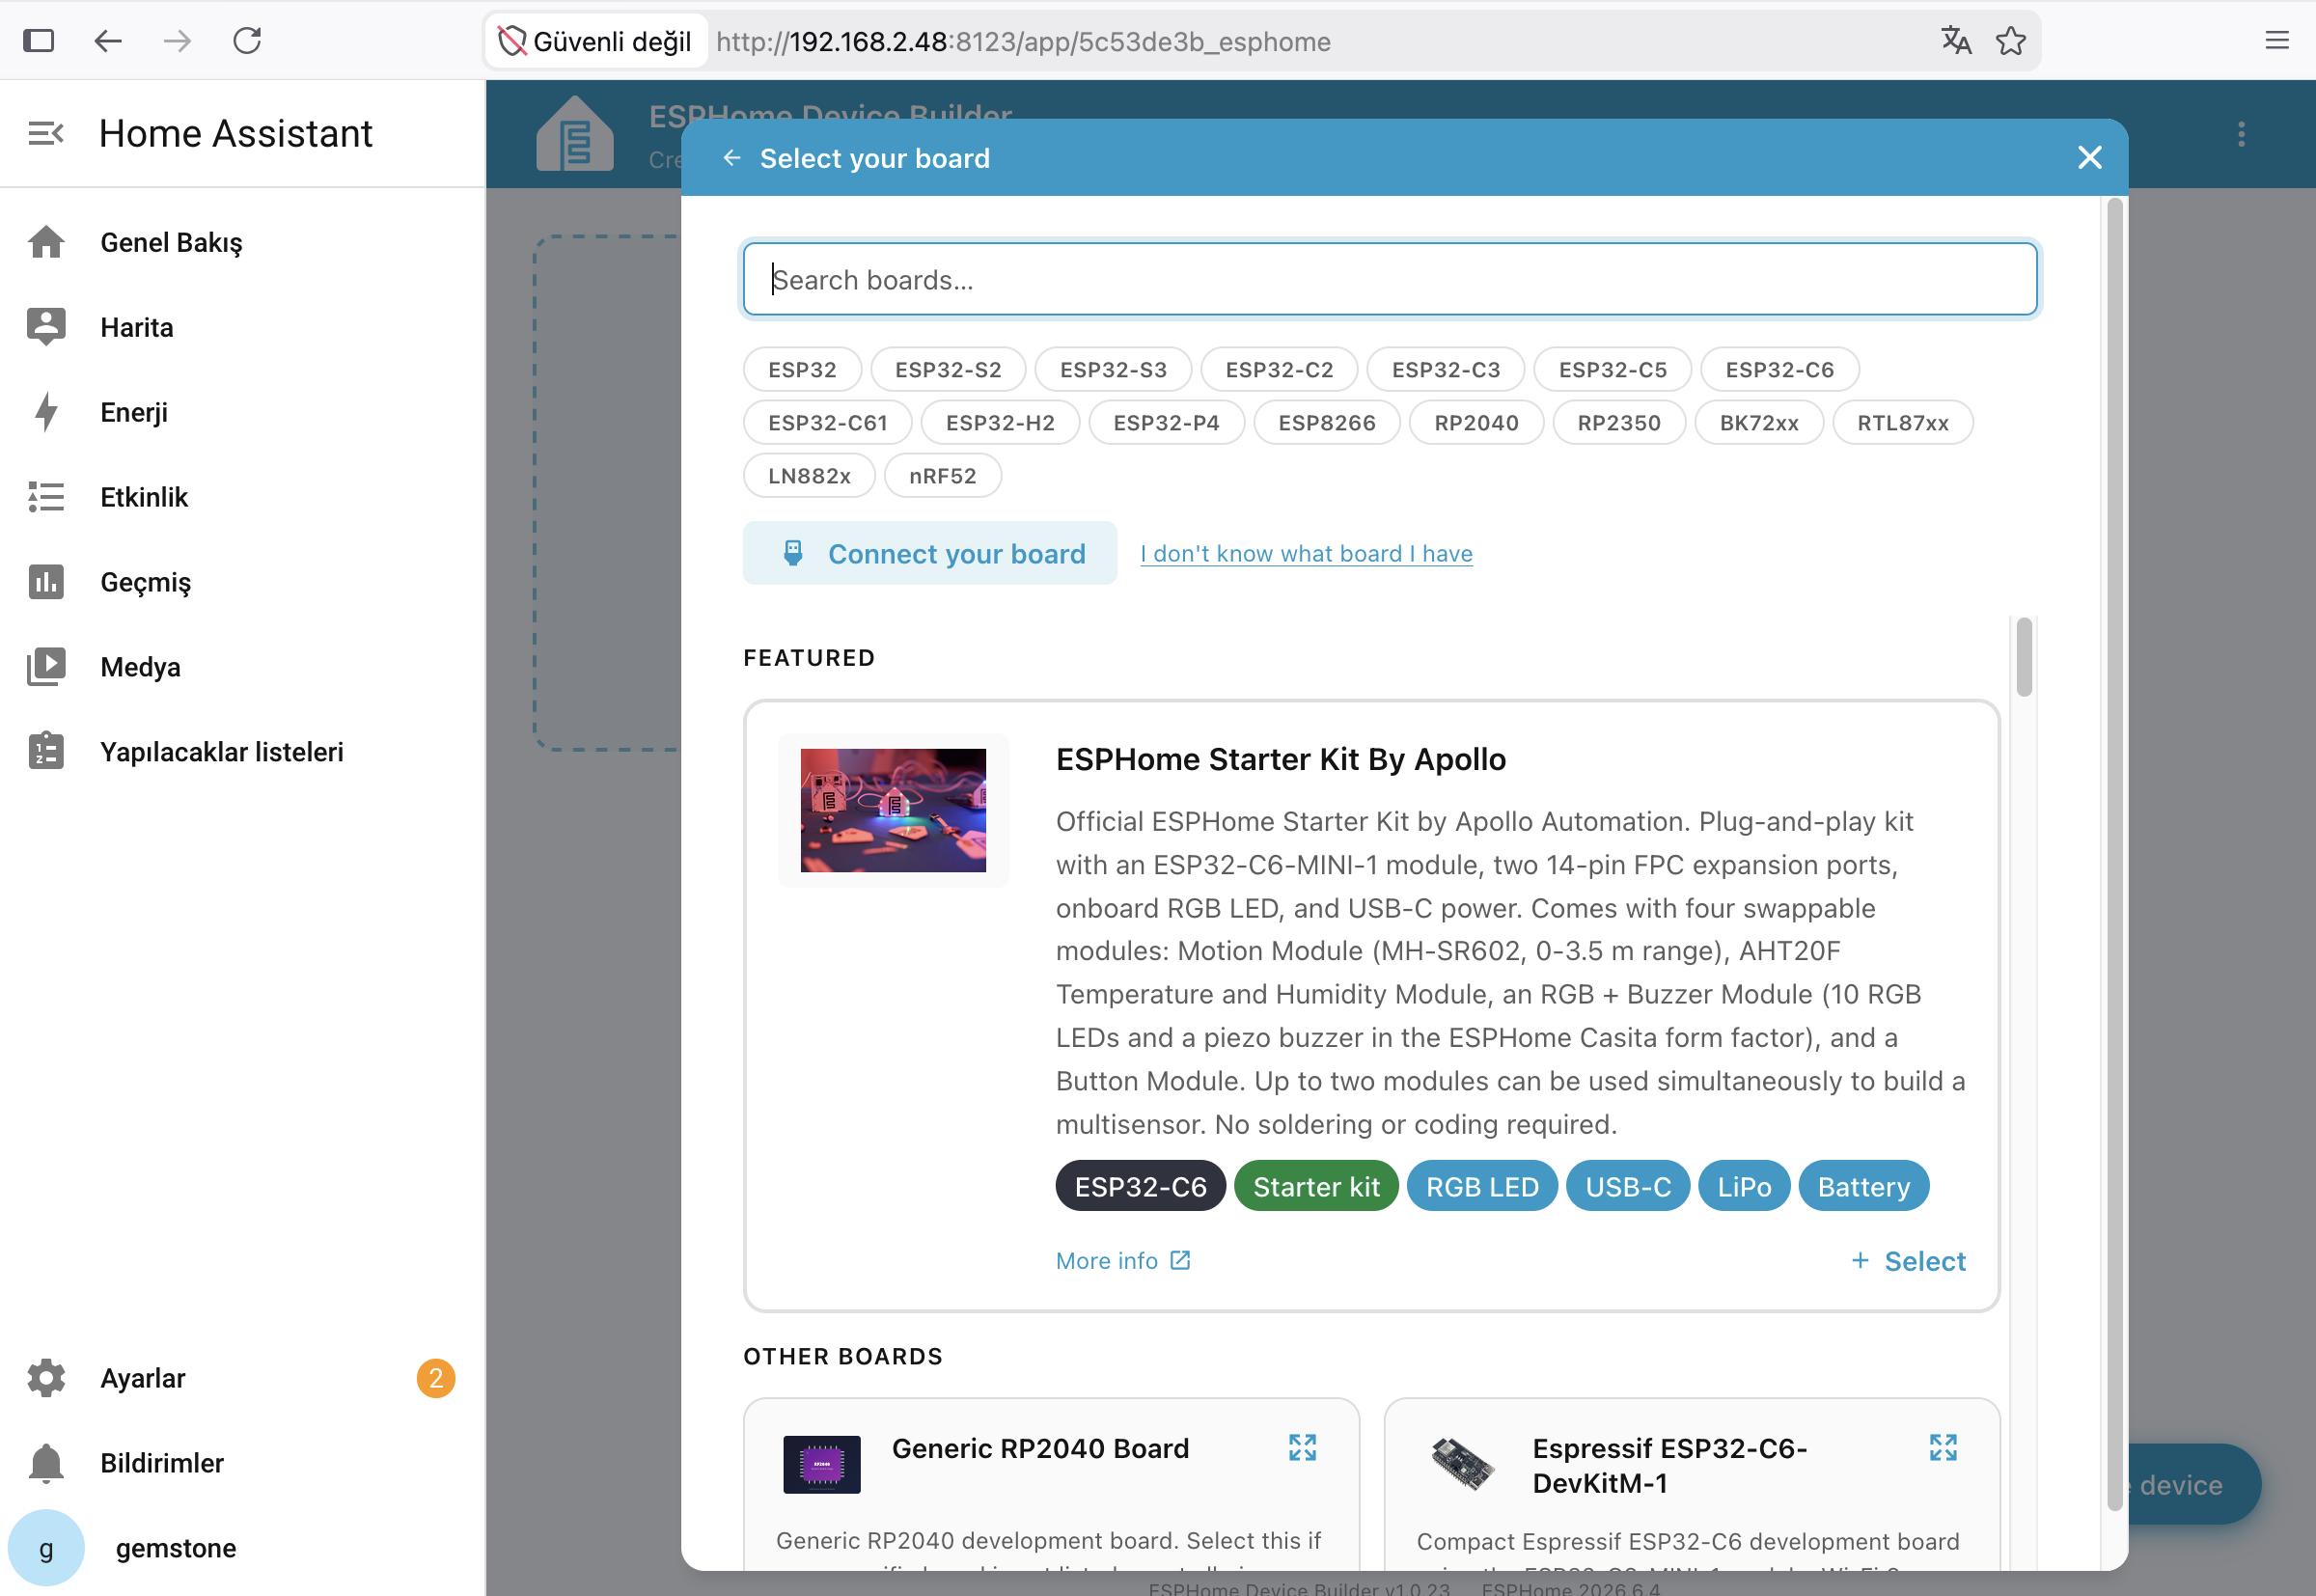Filter boards by ESP32-P4 chip

(x=1166, y=422)
